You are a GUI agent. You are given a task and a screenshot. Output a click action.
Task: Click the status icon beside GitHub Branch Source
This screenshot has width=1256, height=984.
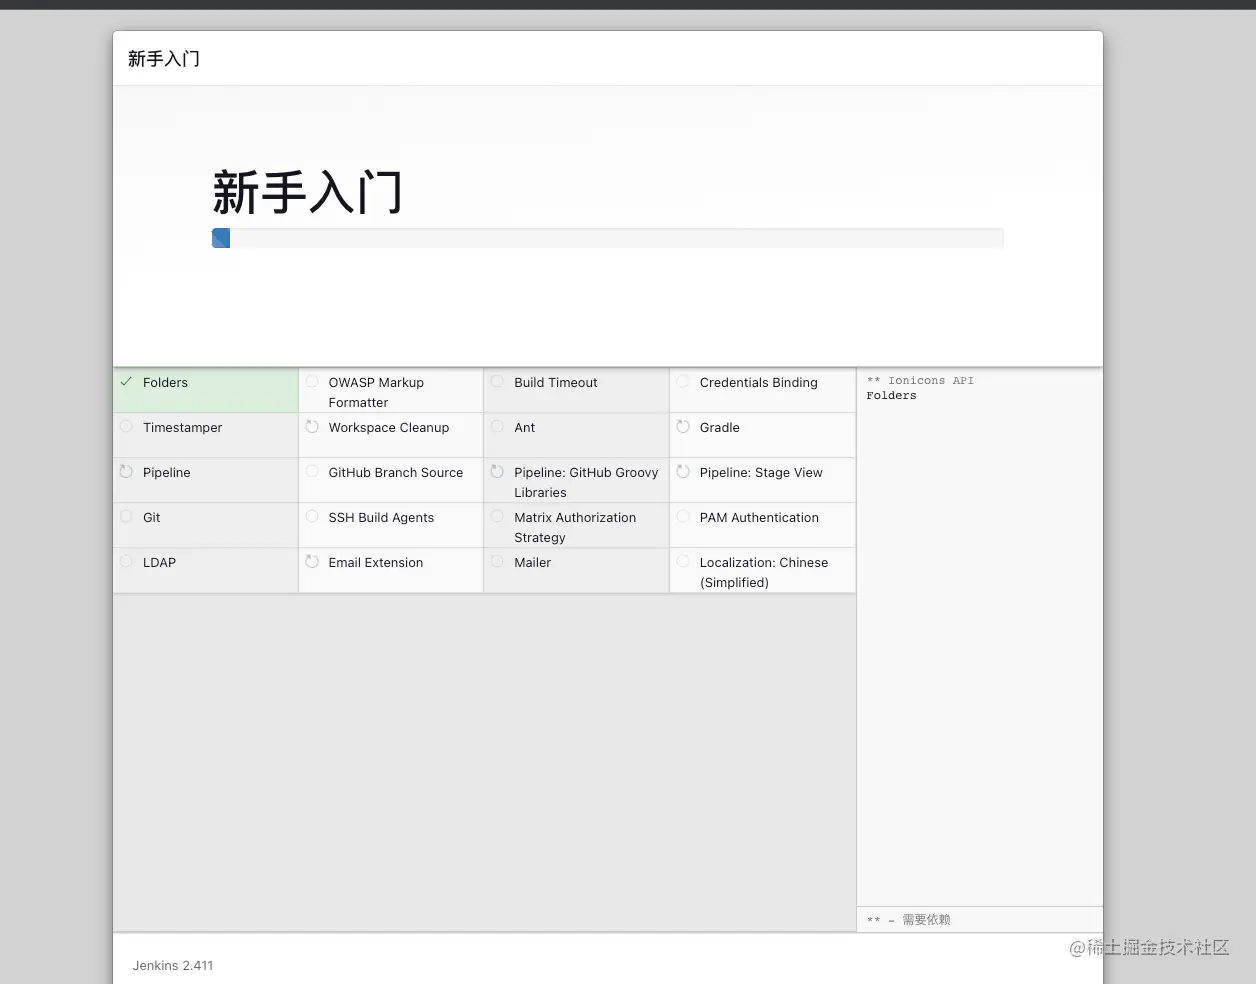pyautogui.click(x=312, y=471)
